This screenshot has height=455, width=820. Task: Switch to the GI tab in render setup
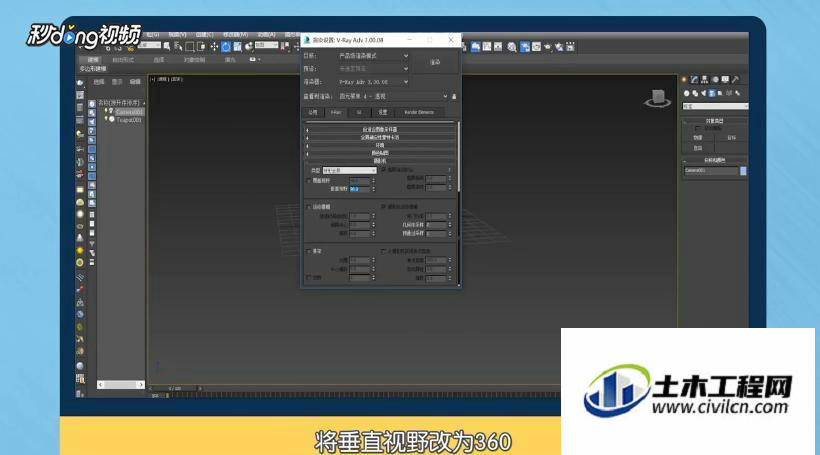[x=359, y=112]
